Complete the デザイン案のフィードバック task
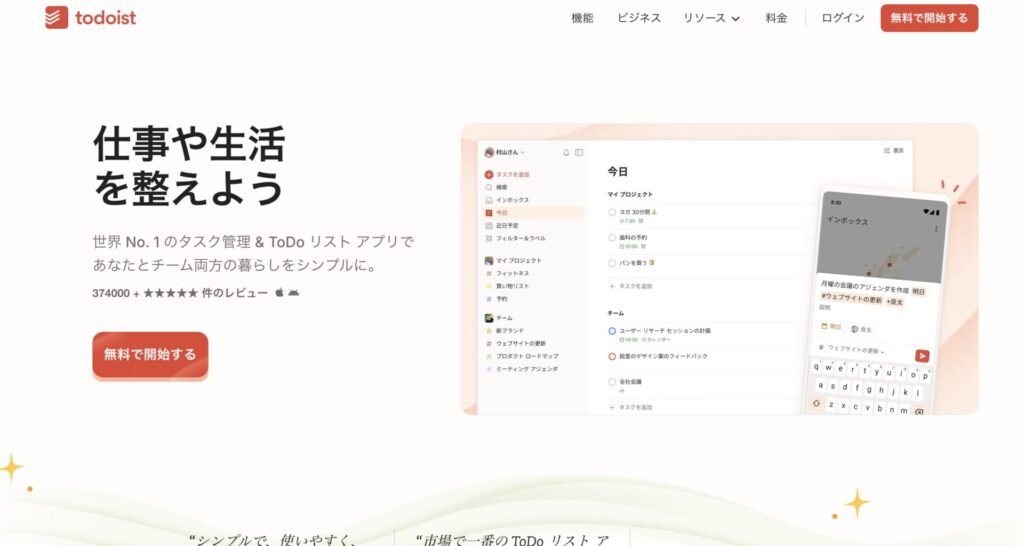The image size is (1024, 546). pos(612,357)
